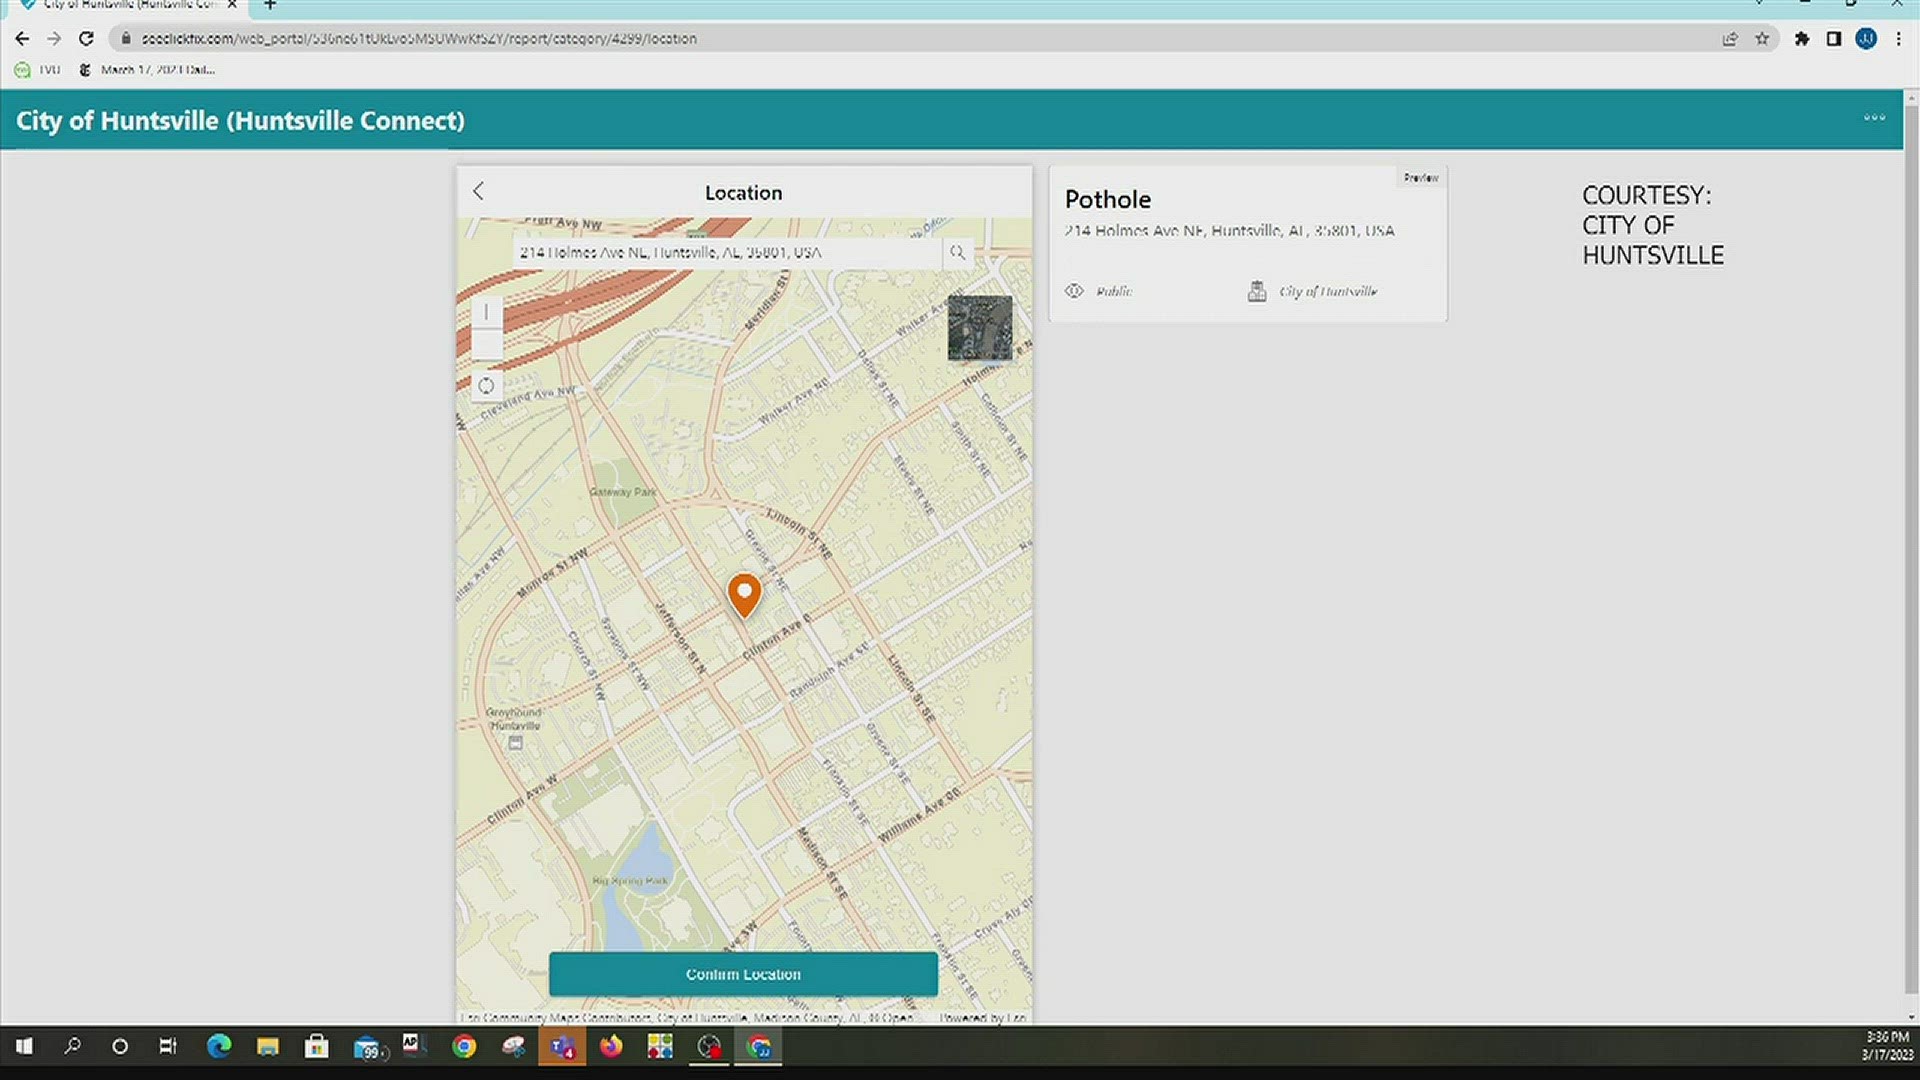Open the colored dots app on the taskbar

tap(660, 1047)
